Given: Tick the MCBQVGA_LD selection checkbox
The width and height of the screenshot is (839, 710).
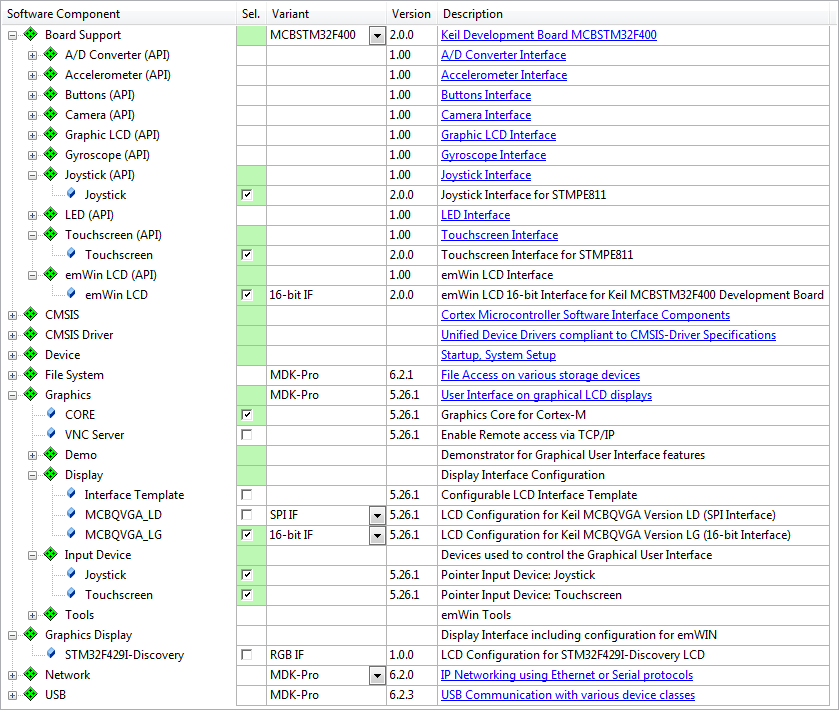Looking at the screenshot, I should click(x=247, y=515).
